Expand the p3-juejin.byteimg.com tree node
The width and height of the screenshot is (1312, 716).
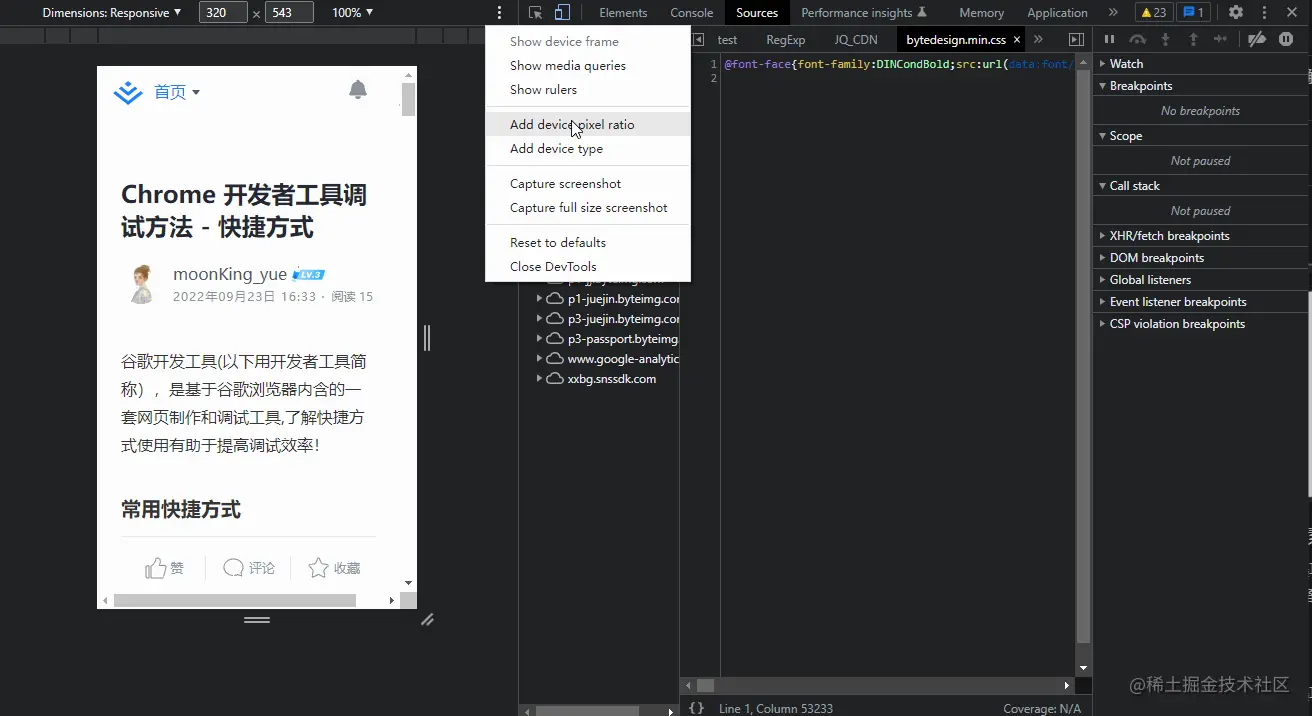tap(540, 319)
